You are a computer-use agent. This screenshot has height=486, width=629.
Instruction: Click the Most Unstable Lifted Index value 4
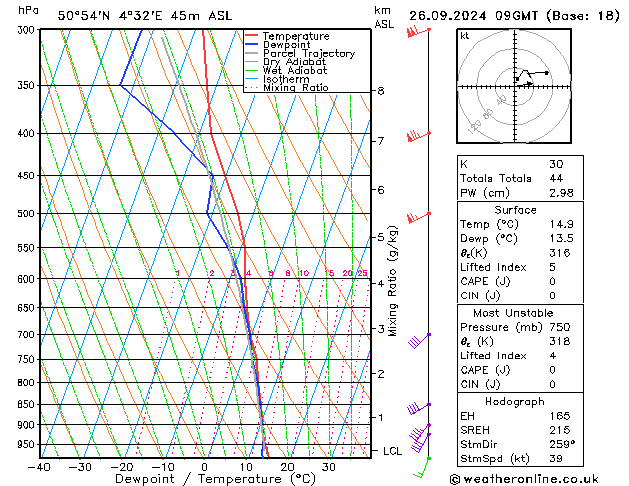[553, 356]
